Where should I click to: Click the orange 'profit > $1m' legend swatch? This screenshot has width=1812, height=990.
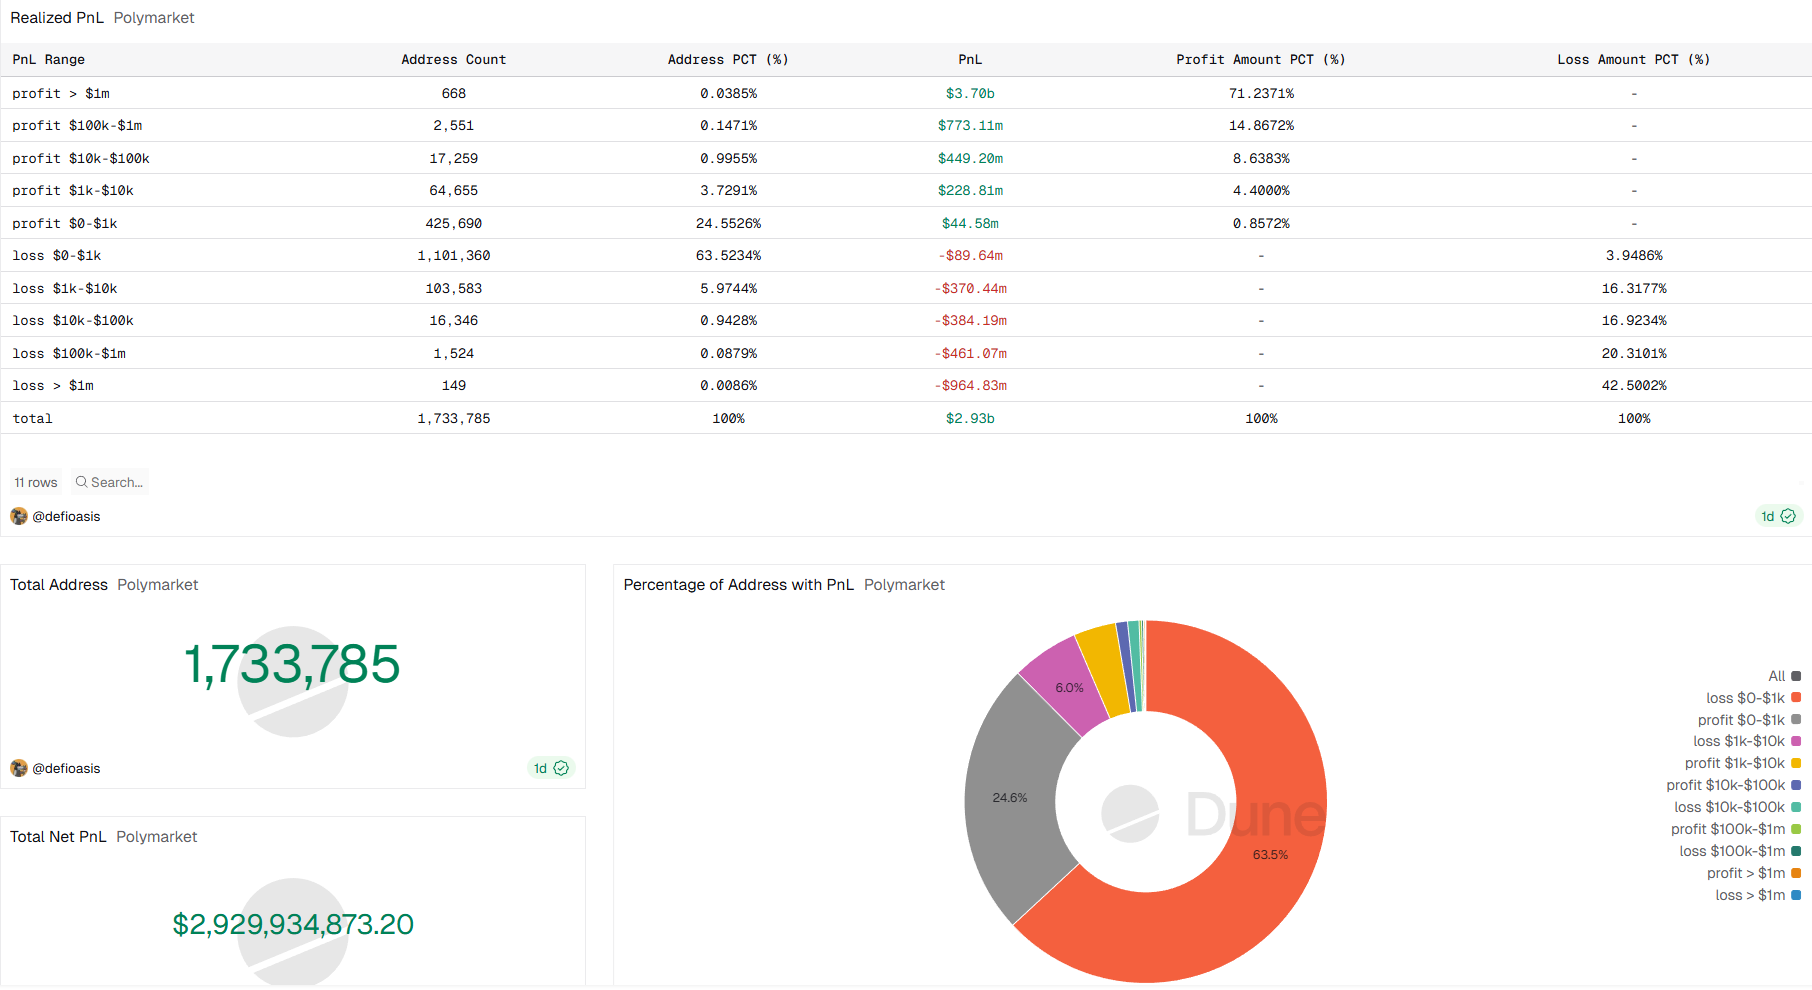coord(1796,873)
